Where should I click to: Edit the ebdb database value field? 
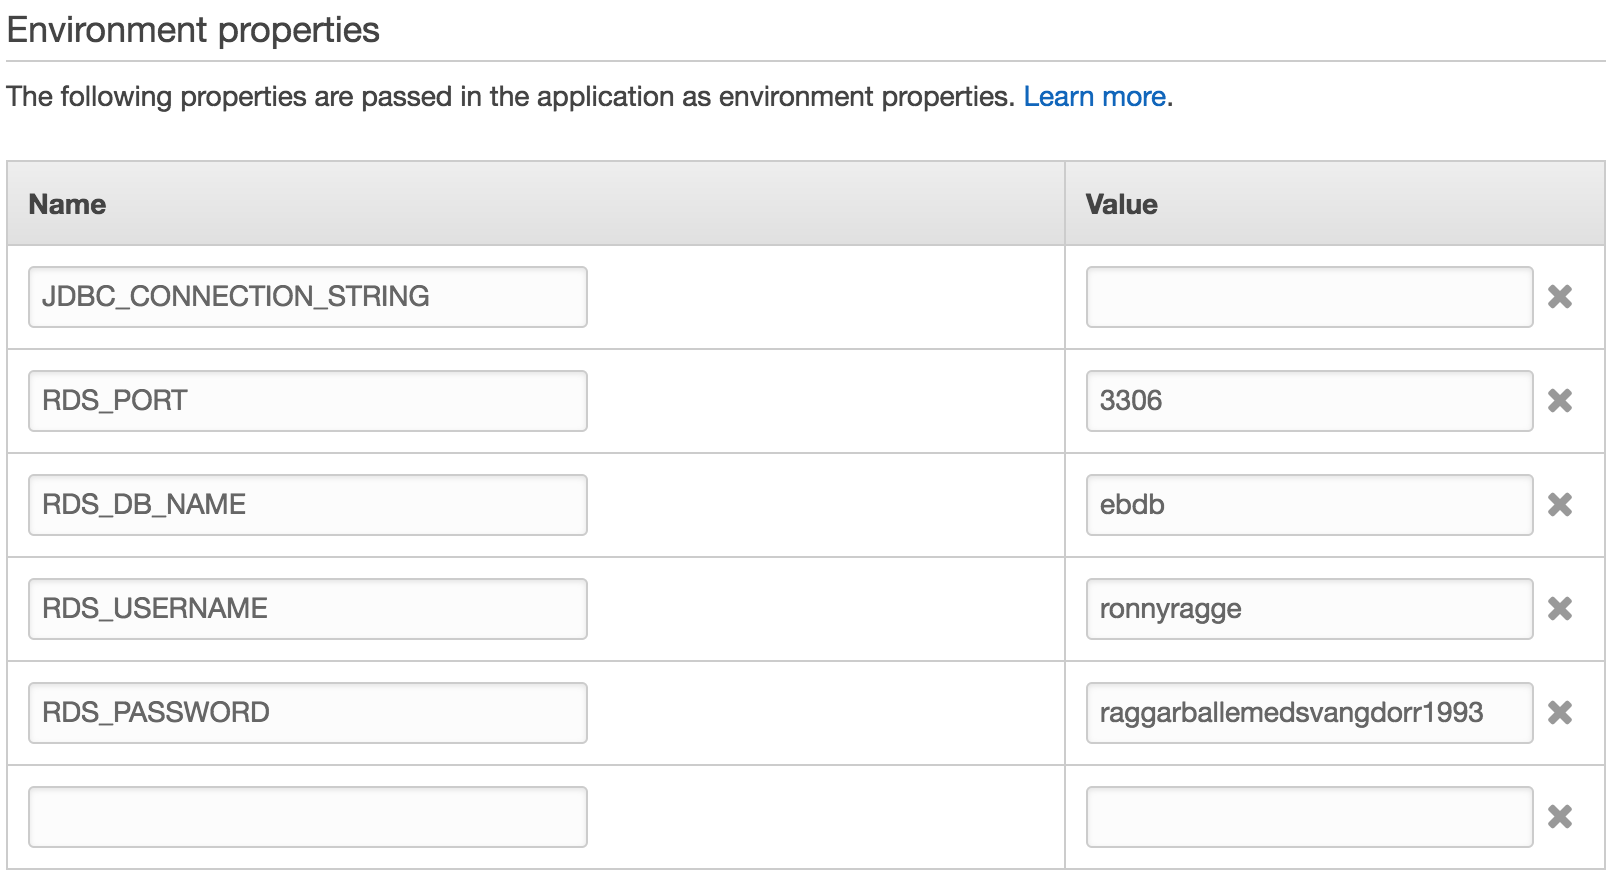1309,505
